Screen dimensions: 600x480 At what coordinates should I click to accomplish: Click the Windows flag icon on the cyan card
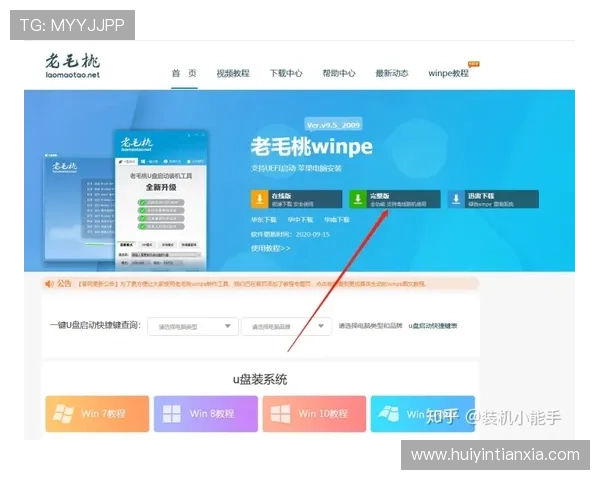point(389,413)
